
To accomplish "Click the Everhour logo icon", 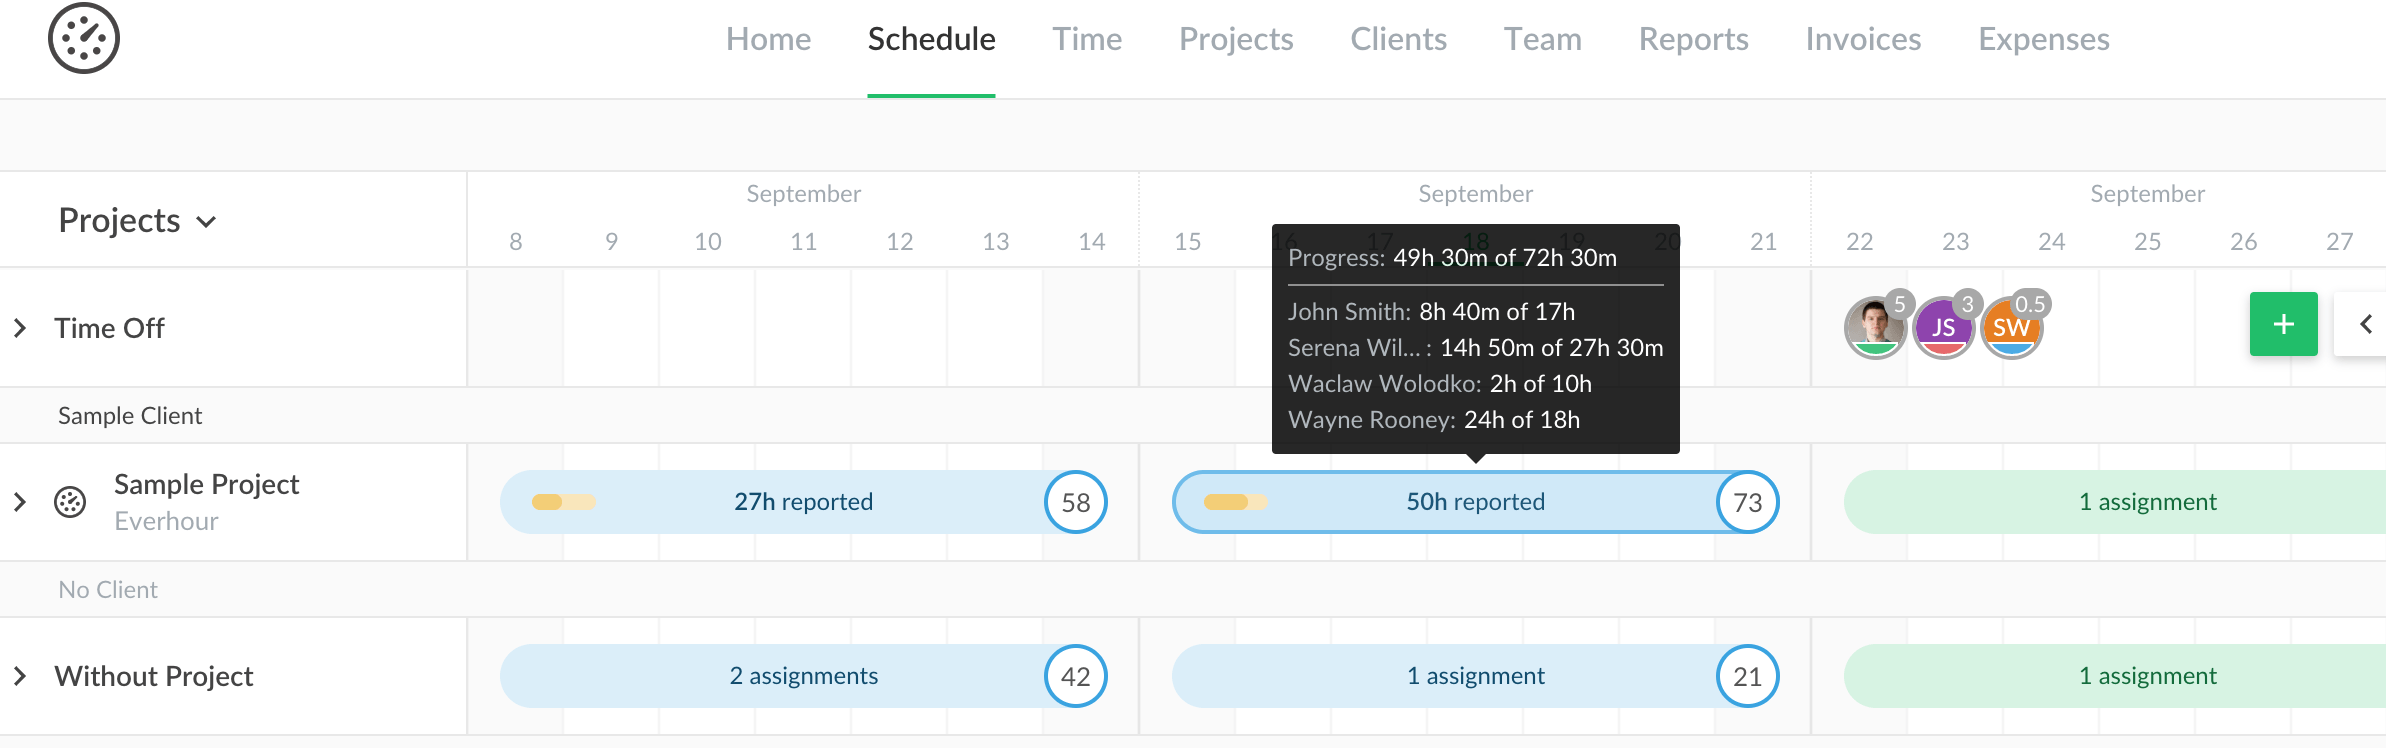I will (84, 39).
